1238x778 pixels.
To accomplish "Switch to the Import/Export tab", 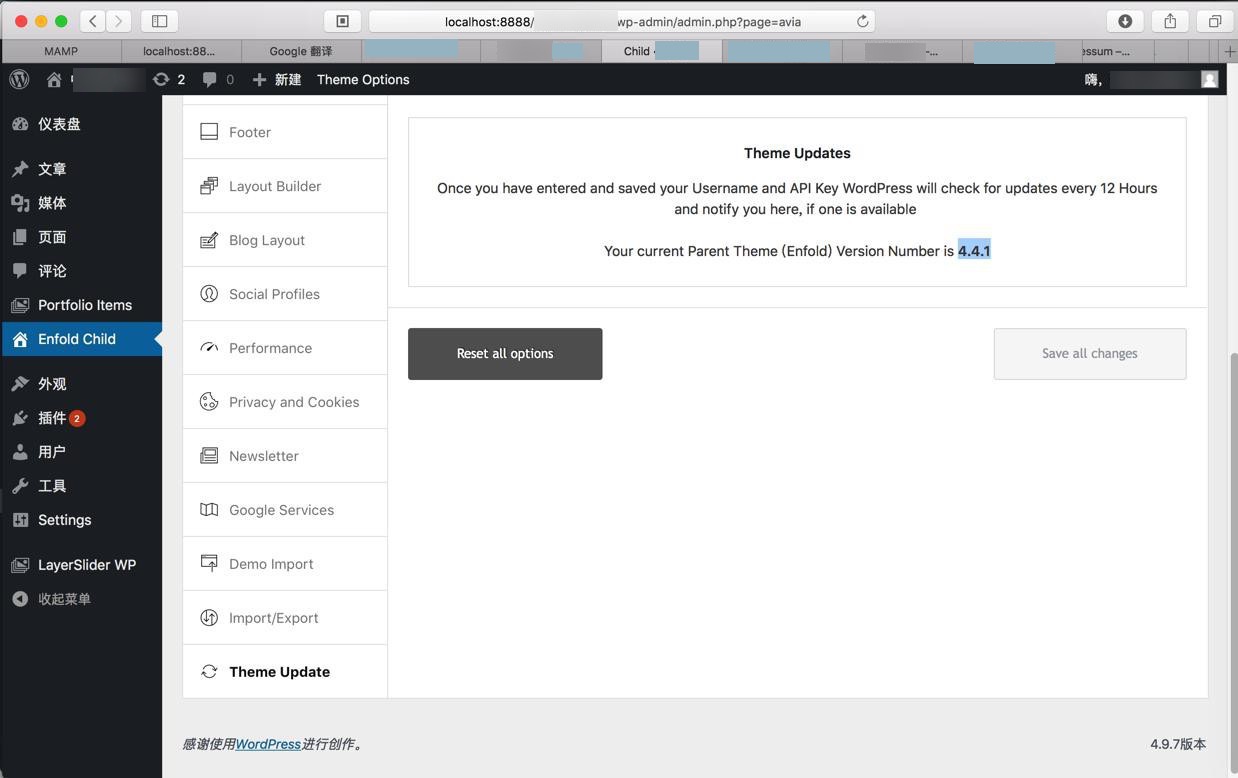I will [x=285, y=618].
